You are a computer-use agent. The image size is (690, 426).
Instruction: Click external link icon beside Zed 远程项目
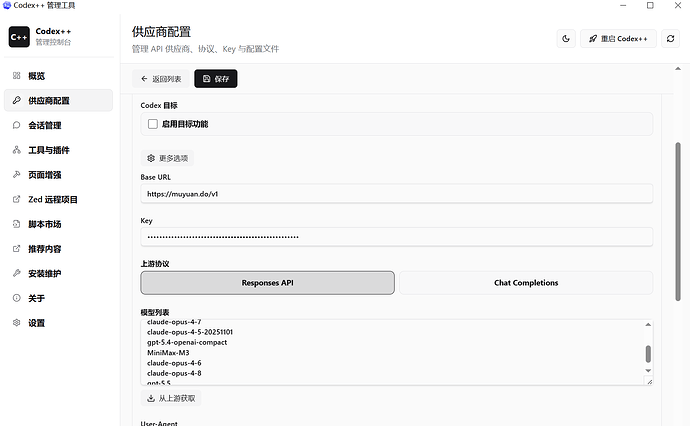[x=17, y=199]
